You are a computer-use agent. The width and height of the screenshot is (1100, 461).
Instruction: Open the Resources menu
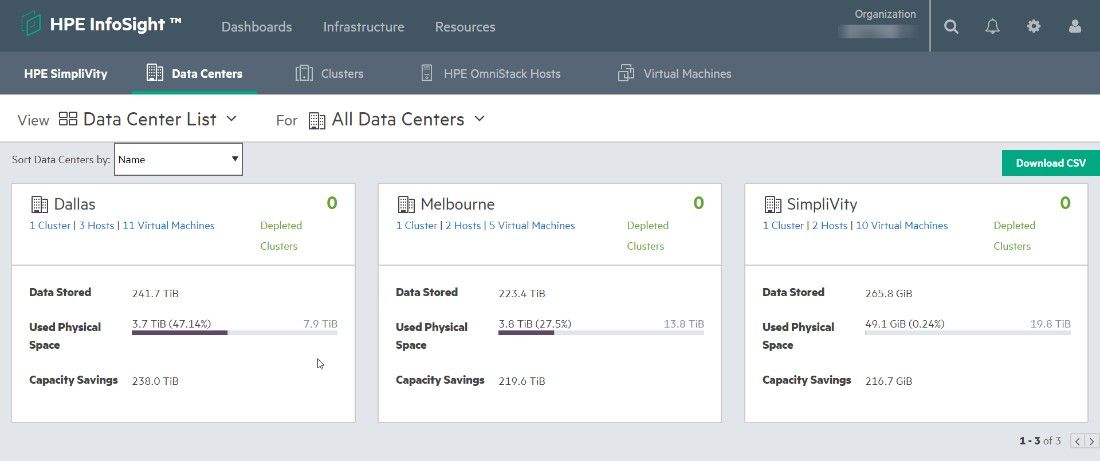[465, 27]
